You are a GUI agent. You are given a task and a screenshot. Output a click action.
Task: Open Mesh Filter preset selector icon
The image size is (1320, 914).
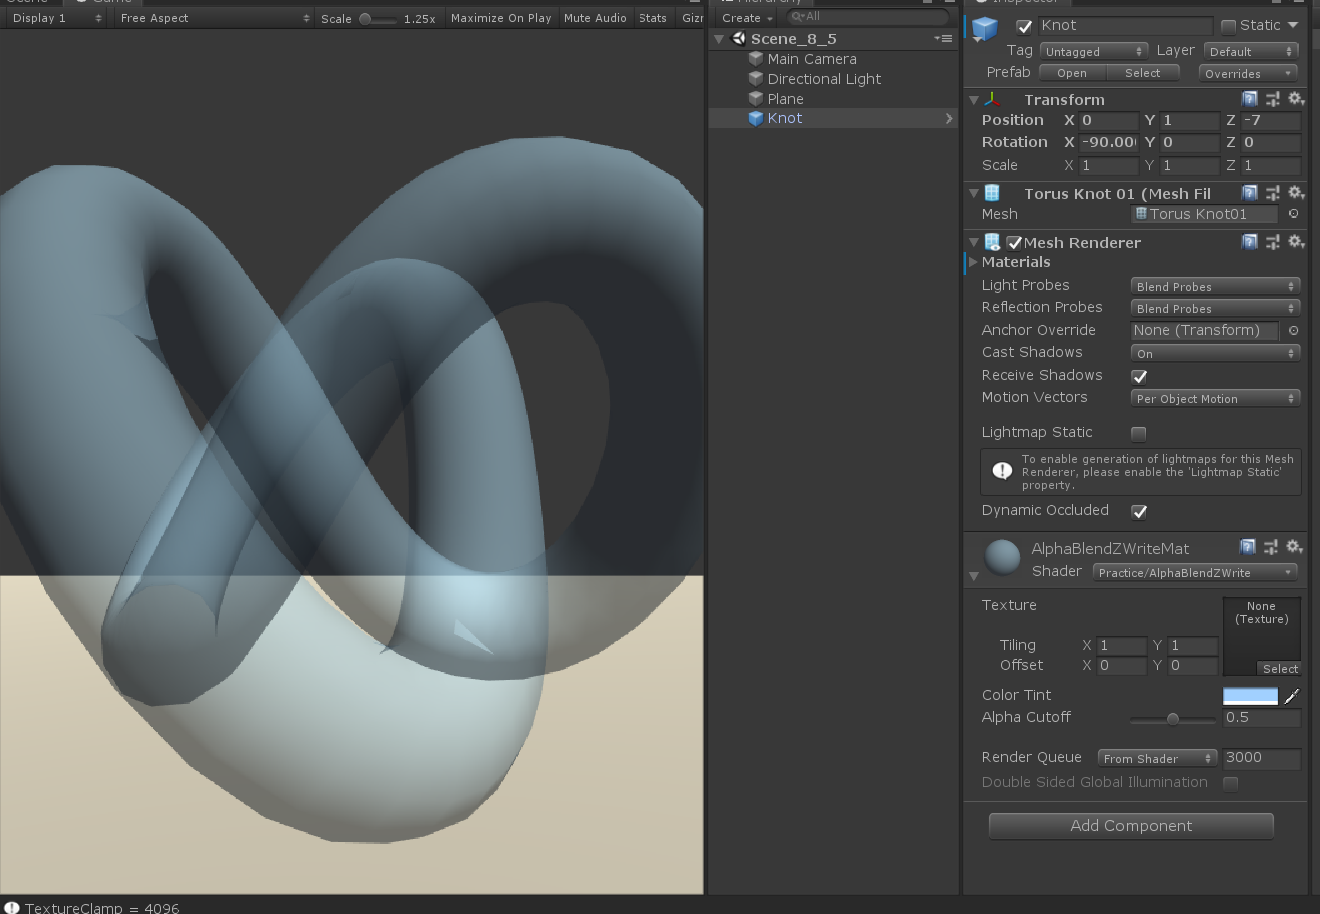pyautogui.click(x=1272, y=193)
